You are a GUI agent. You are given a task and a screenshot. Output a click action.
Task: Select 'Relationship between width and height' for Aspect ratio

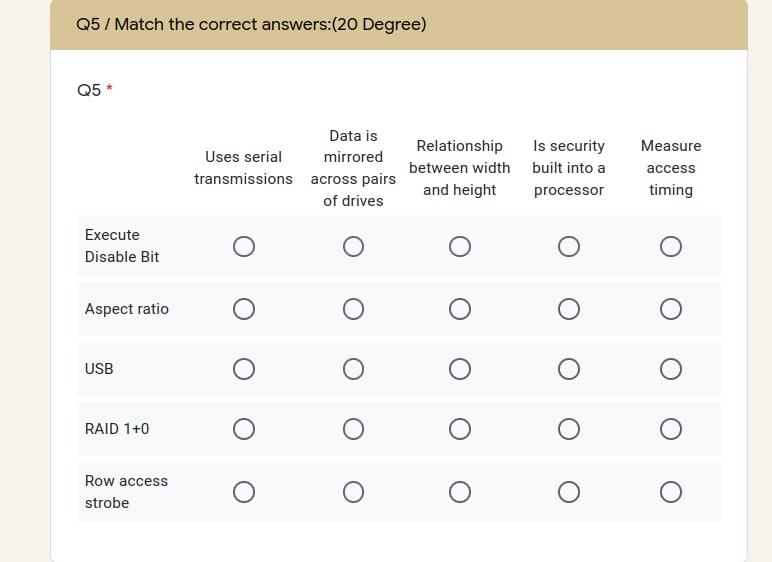[460, 309]
